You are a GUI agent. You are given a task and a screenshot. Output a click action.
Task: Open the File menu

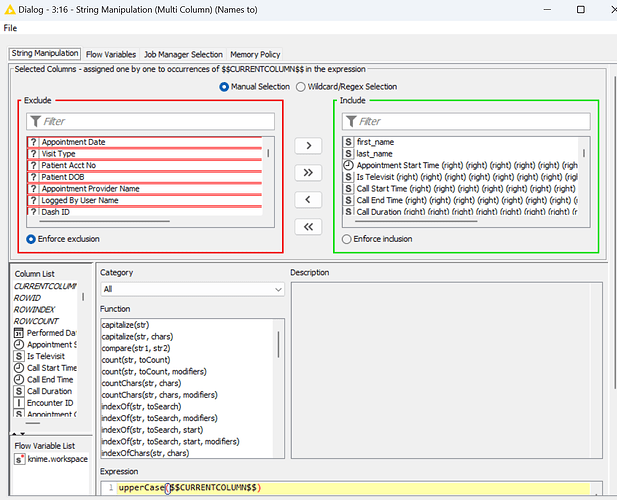10,28
